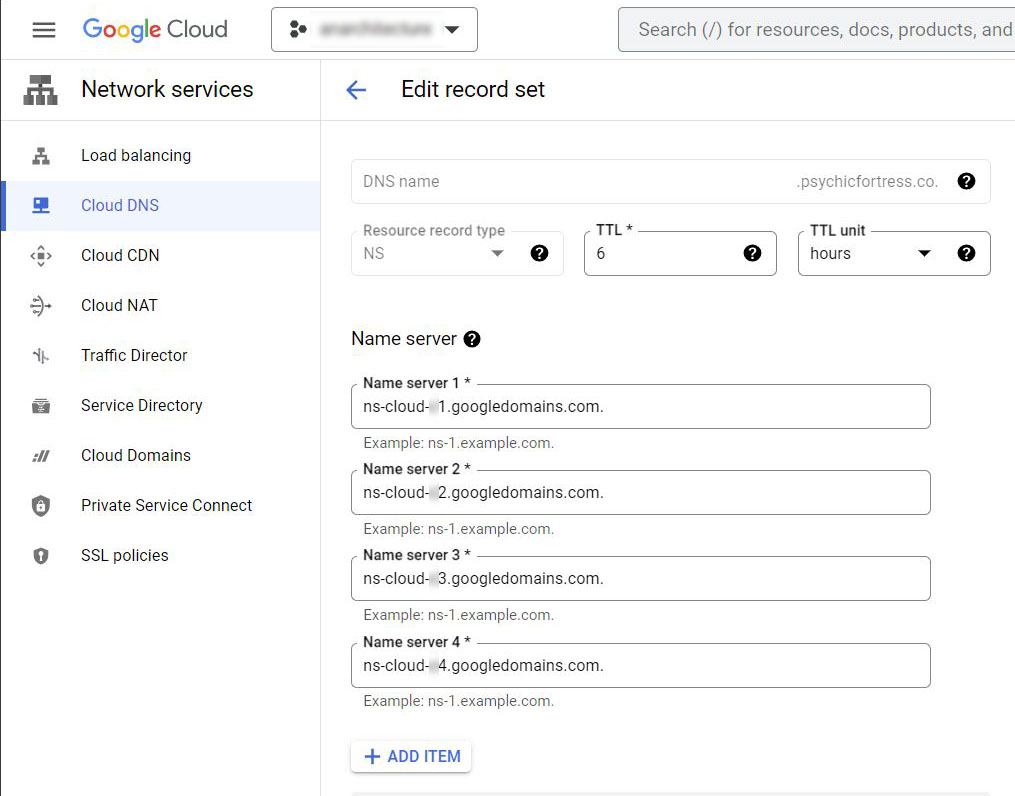Show help for Resource record type
The height and width of the screenshot is (796, 1015).
point(539,253)
